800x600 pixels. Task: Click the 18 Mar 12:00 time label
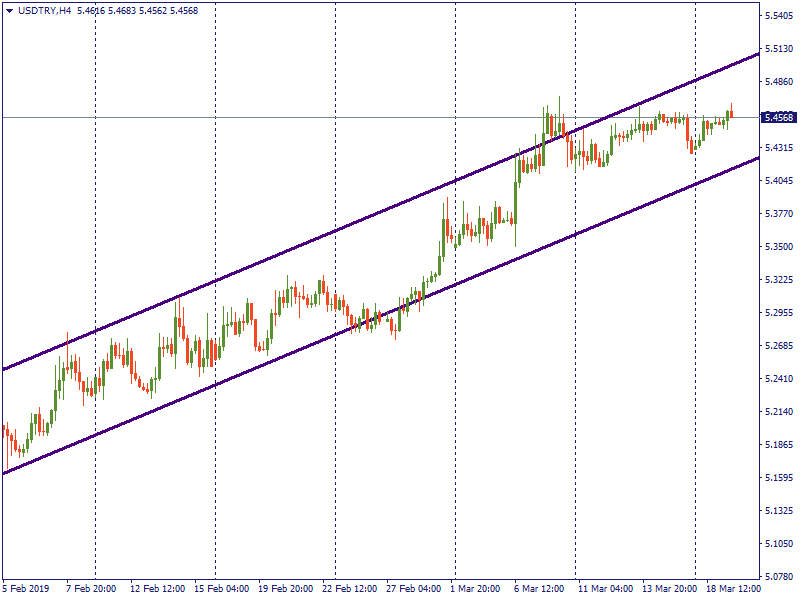click(735, 589)
